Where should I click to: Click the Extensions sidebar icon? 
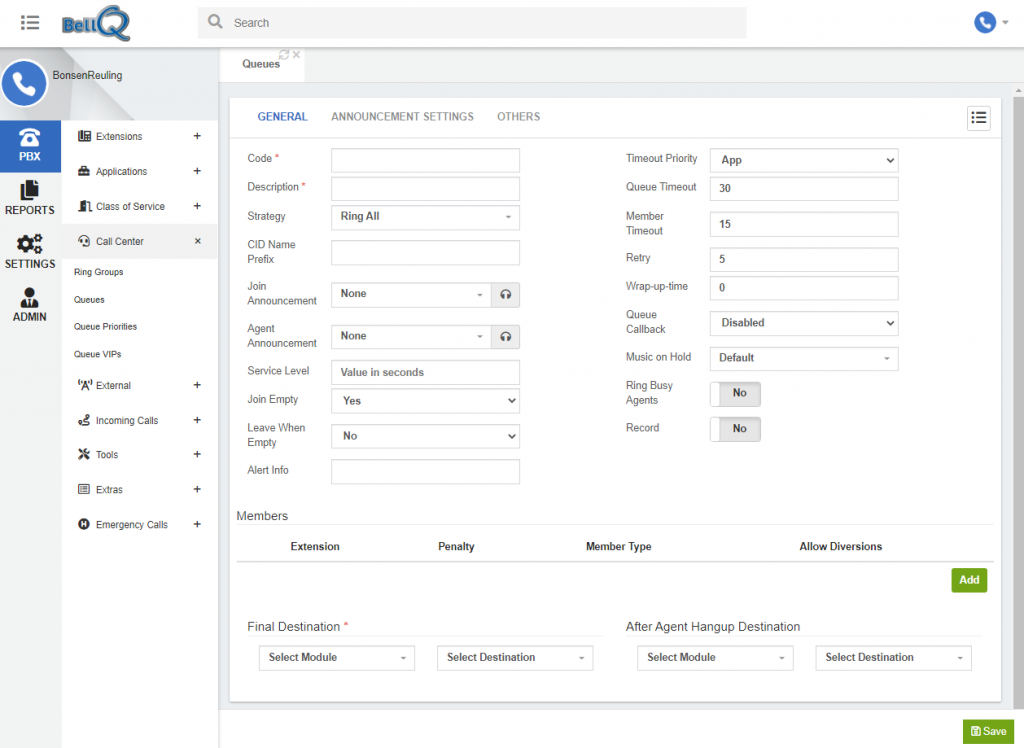84,136
